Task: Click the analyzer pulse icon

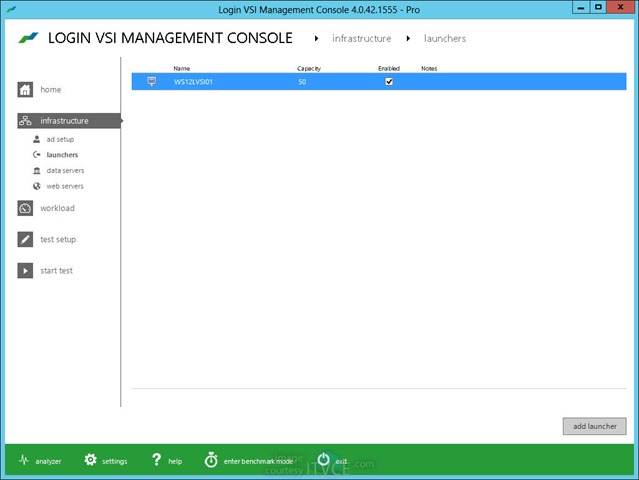Action: point(24,460)
